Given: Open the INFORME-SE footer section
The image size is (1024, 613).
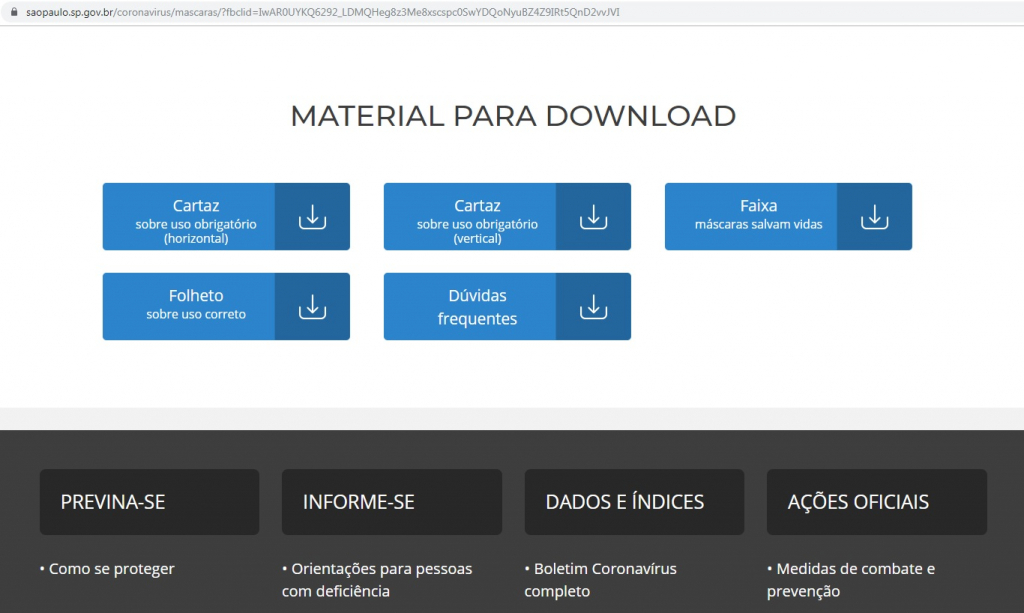Looking at the screenshot, I should 392,502.
